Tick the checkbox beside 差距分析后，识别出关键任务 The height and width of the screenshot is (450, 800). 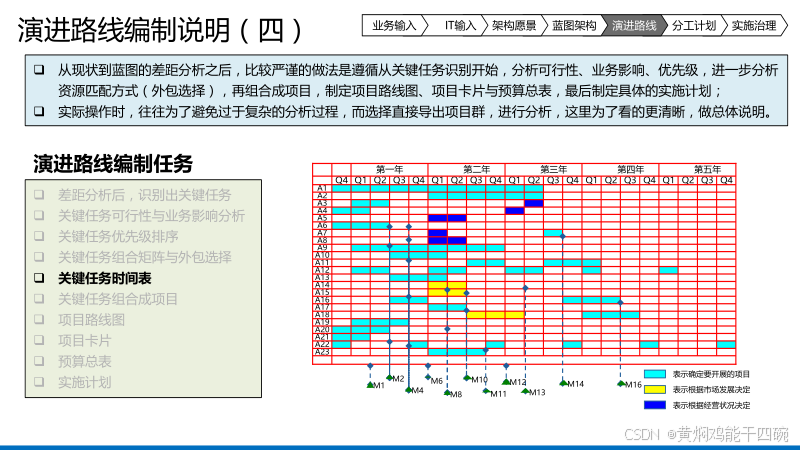[x=39, y=195]
